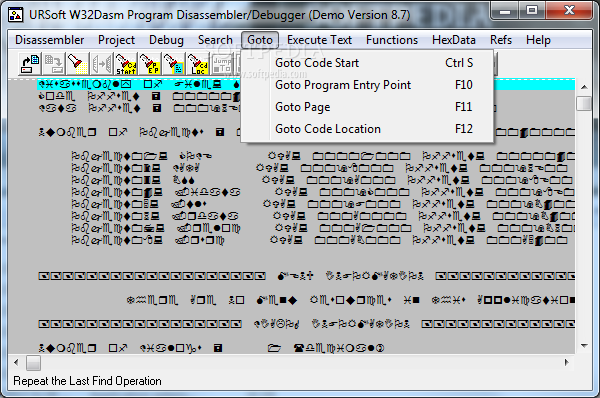Select the Goto Page menu entry
Screen dimensions: 600x398
tap(367, 107)
